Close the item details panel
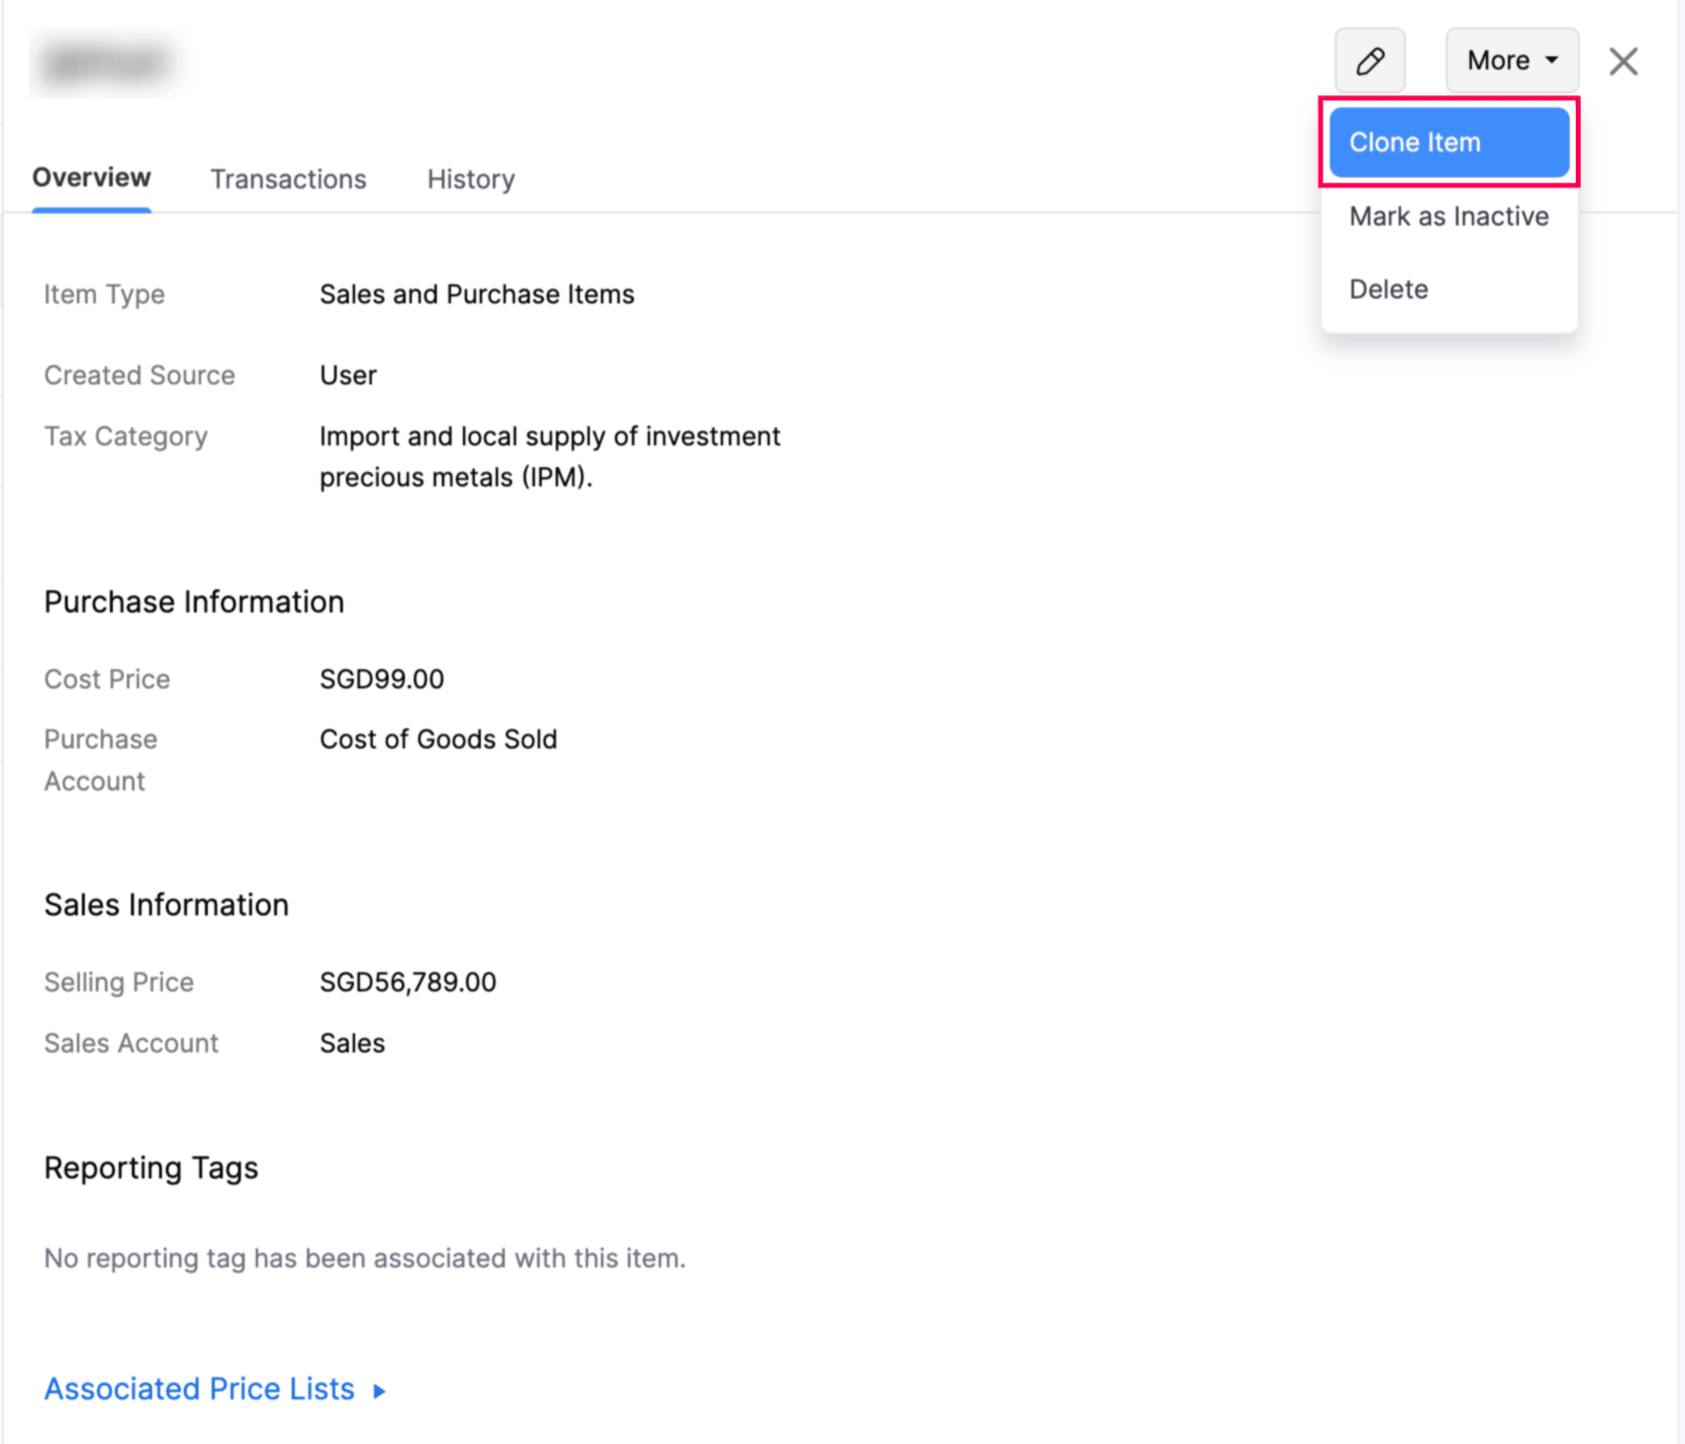 (x=1623, y=61)
